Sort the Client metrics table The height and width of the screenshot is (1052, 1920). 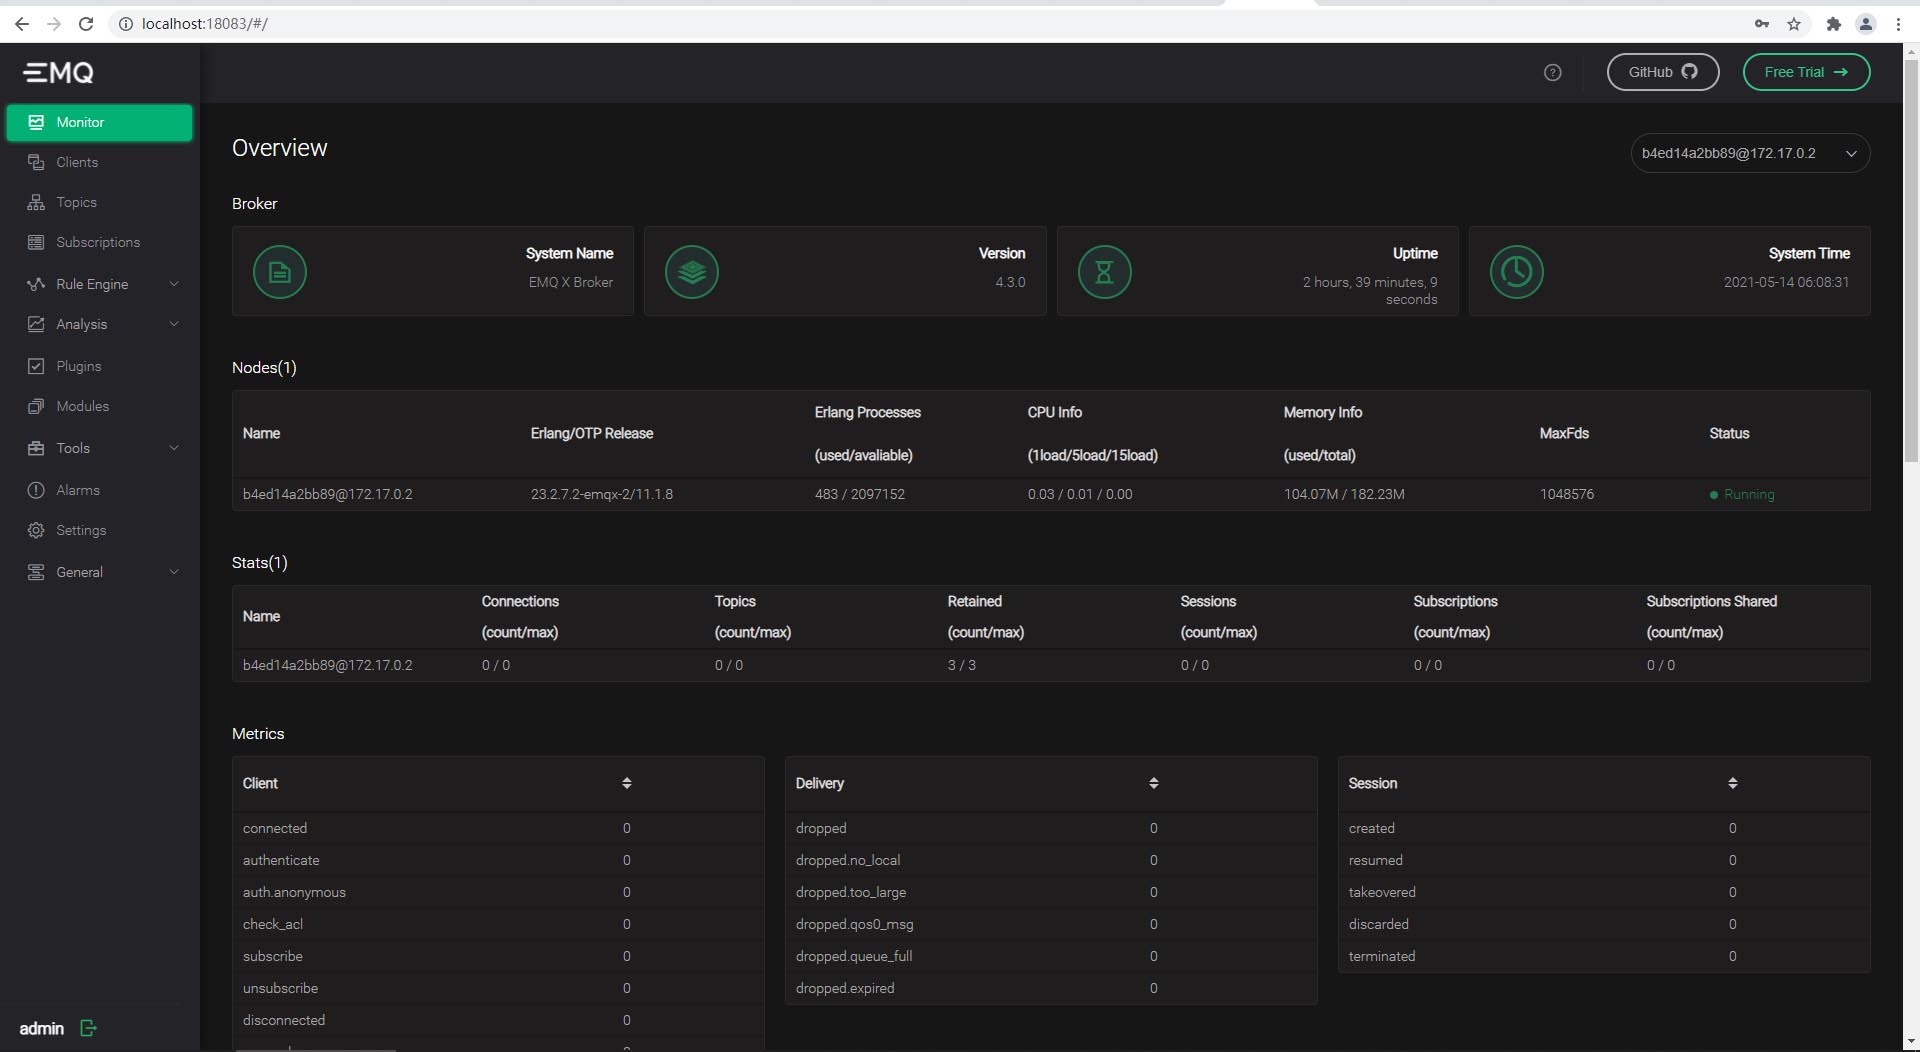627,783
